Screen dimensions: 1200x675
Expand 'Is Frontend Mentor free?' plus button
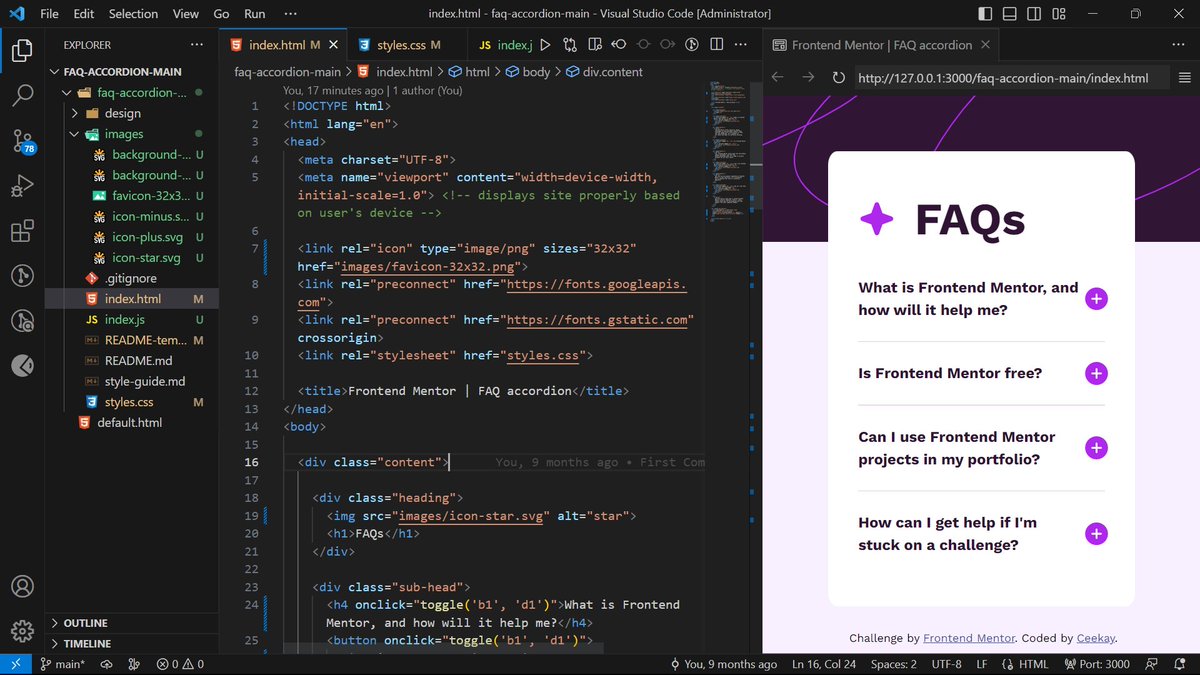1096,373
